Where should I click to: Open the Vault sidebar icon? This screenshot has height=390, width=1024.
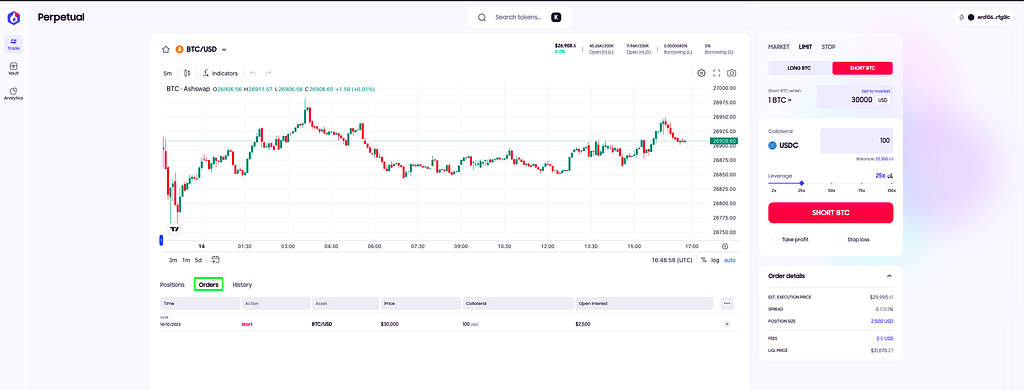coord(14,69)
